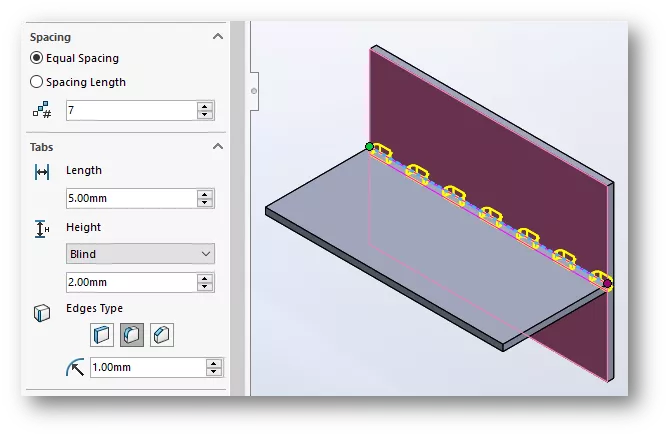Decrease the instance count with down arrow
Screen dimensions: 670x438
[x=205, y=115]
